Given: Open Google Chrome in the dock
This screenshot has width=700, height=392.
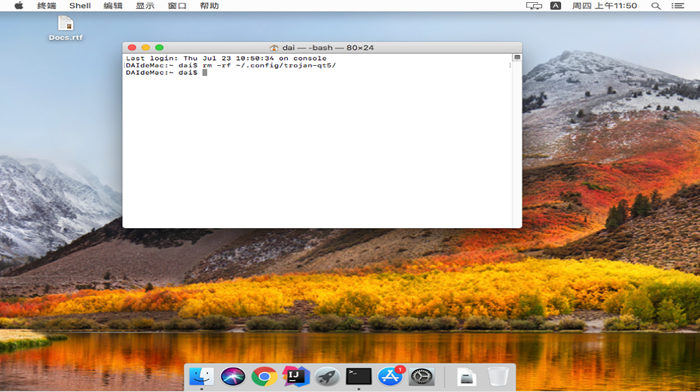Looking at the screenshot, I should [264, 376].
